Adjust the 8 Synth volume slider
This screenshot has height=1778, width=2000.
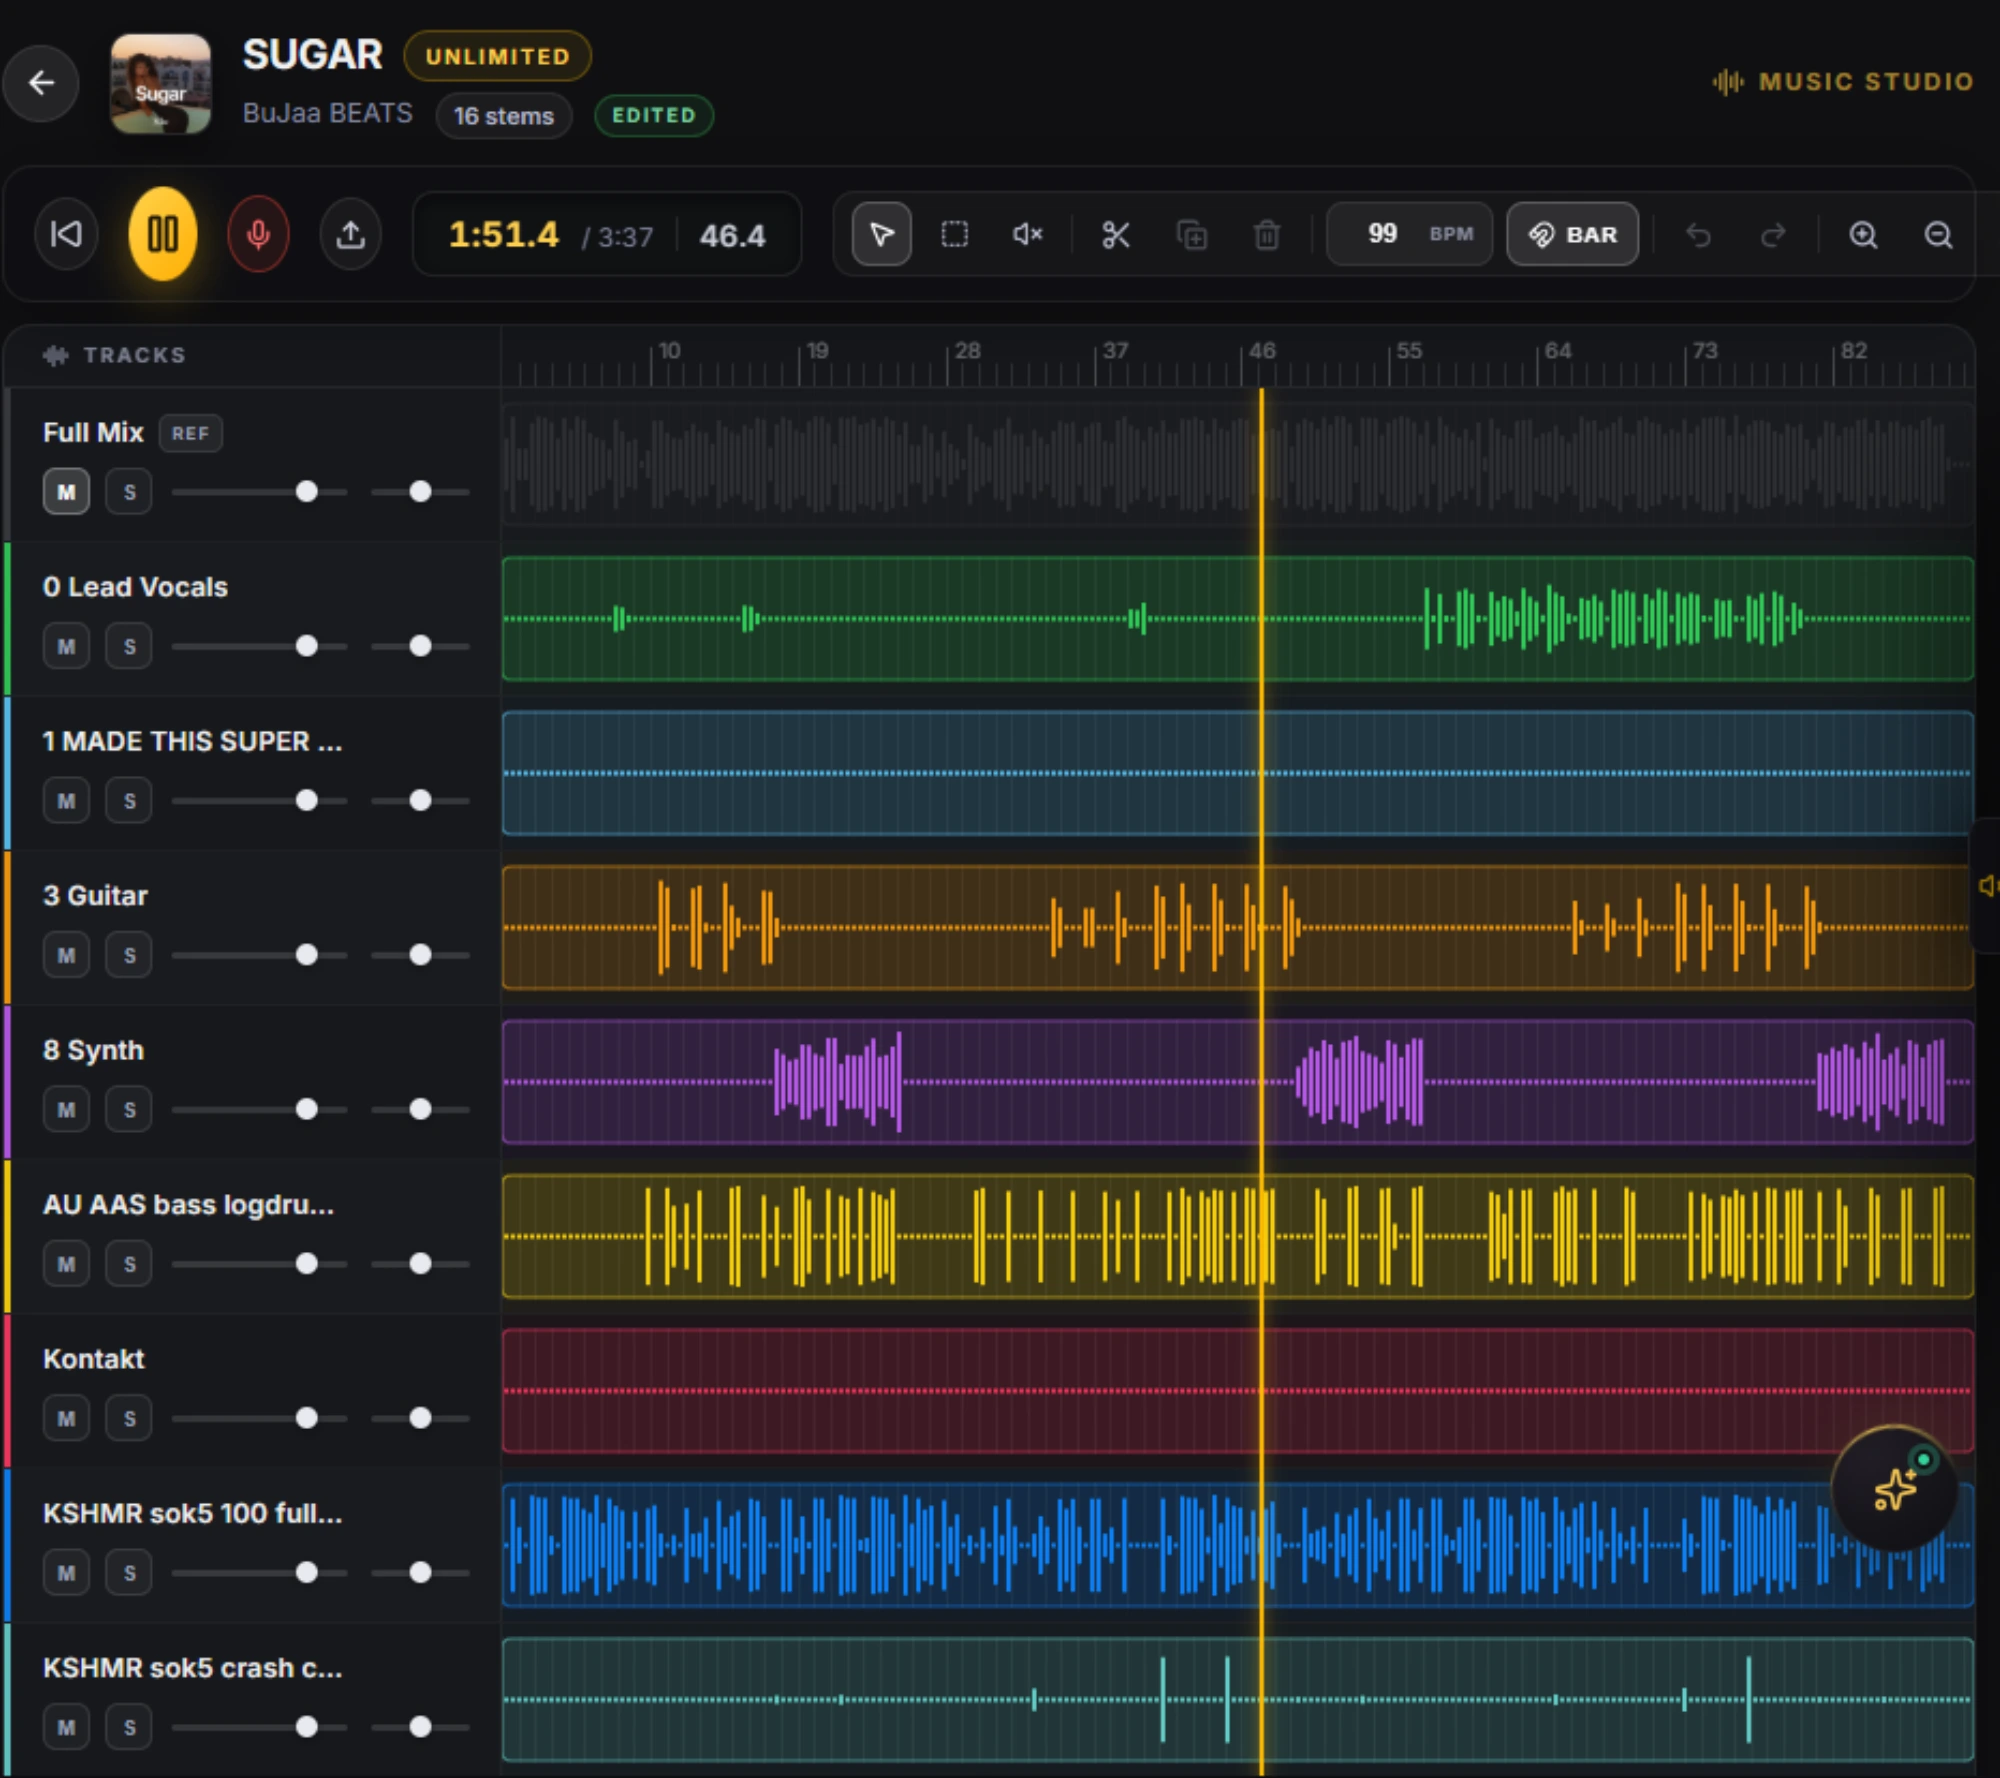(x=260, y=1110)
